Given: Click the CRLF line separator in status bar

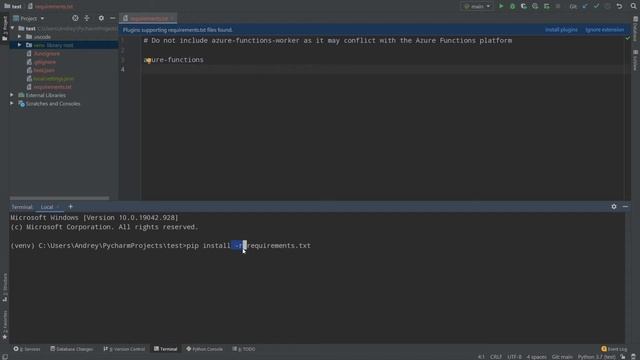Looking at the screenshot, I should pos(496,357).
